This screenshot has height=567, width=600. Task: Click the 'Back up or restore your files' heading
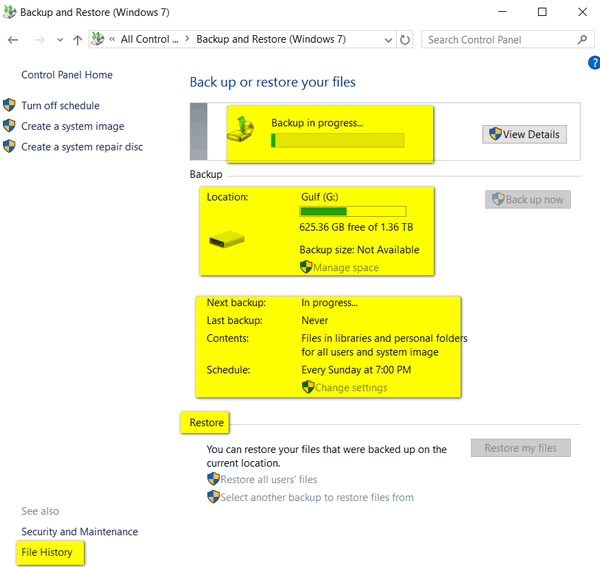pyautogui.click(x=272, y=82)
